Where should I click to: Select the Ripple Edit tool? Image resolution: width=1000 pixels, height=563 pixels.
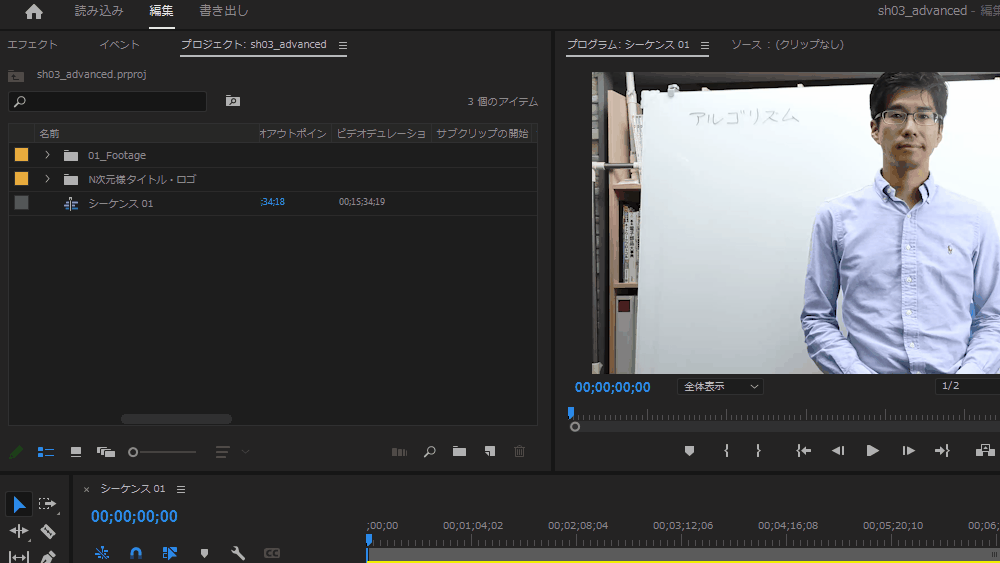point(18,531)
